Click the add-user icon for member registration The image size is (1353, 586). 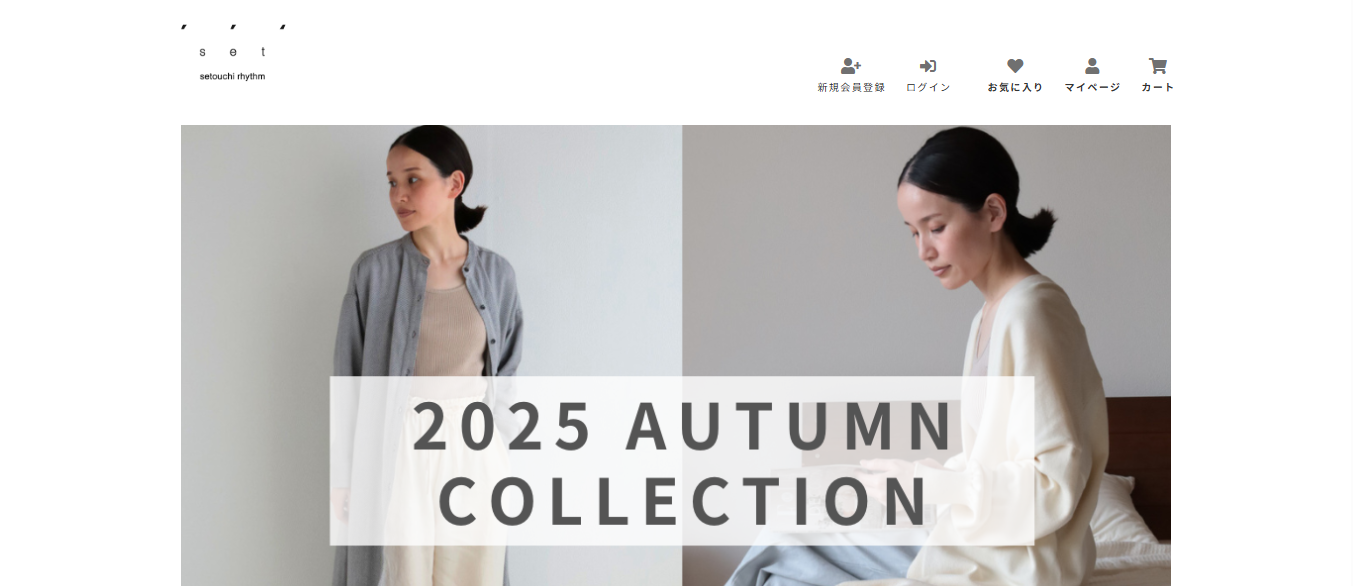click(851, 66)
